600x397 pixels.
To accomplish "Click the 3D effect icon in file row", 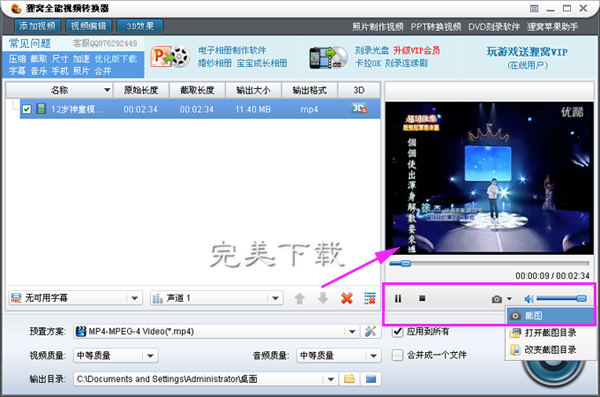I will pos(359,109).
